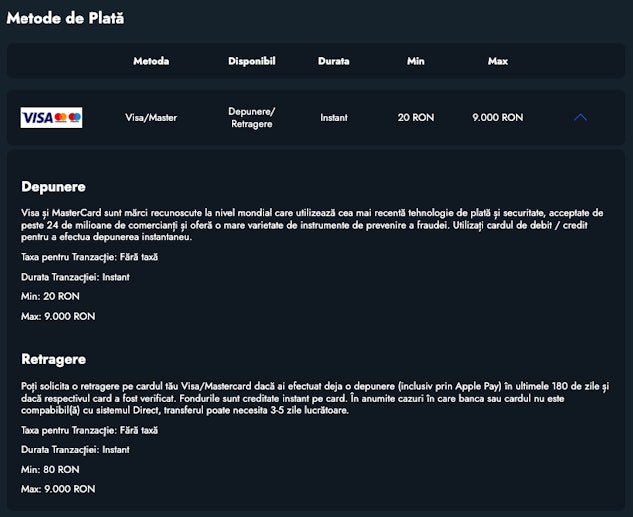
Task: Click the Depunere/Retragere availability text
Action: [x=251, y=118]
